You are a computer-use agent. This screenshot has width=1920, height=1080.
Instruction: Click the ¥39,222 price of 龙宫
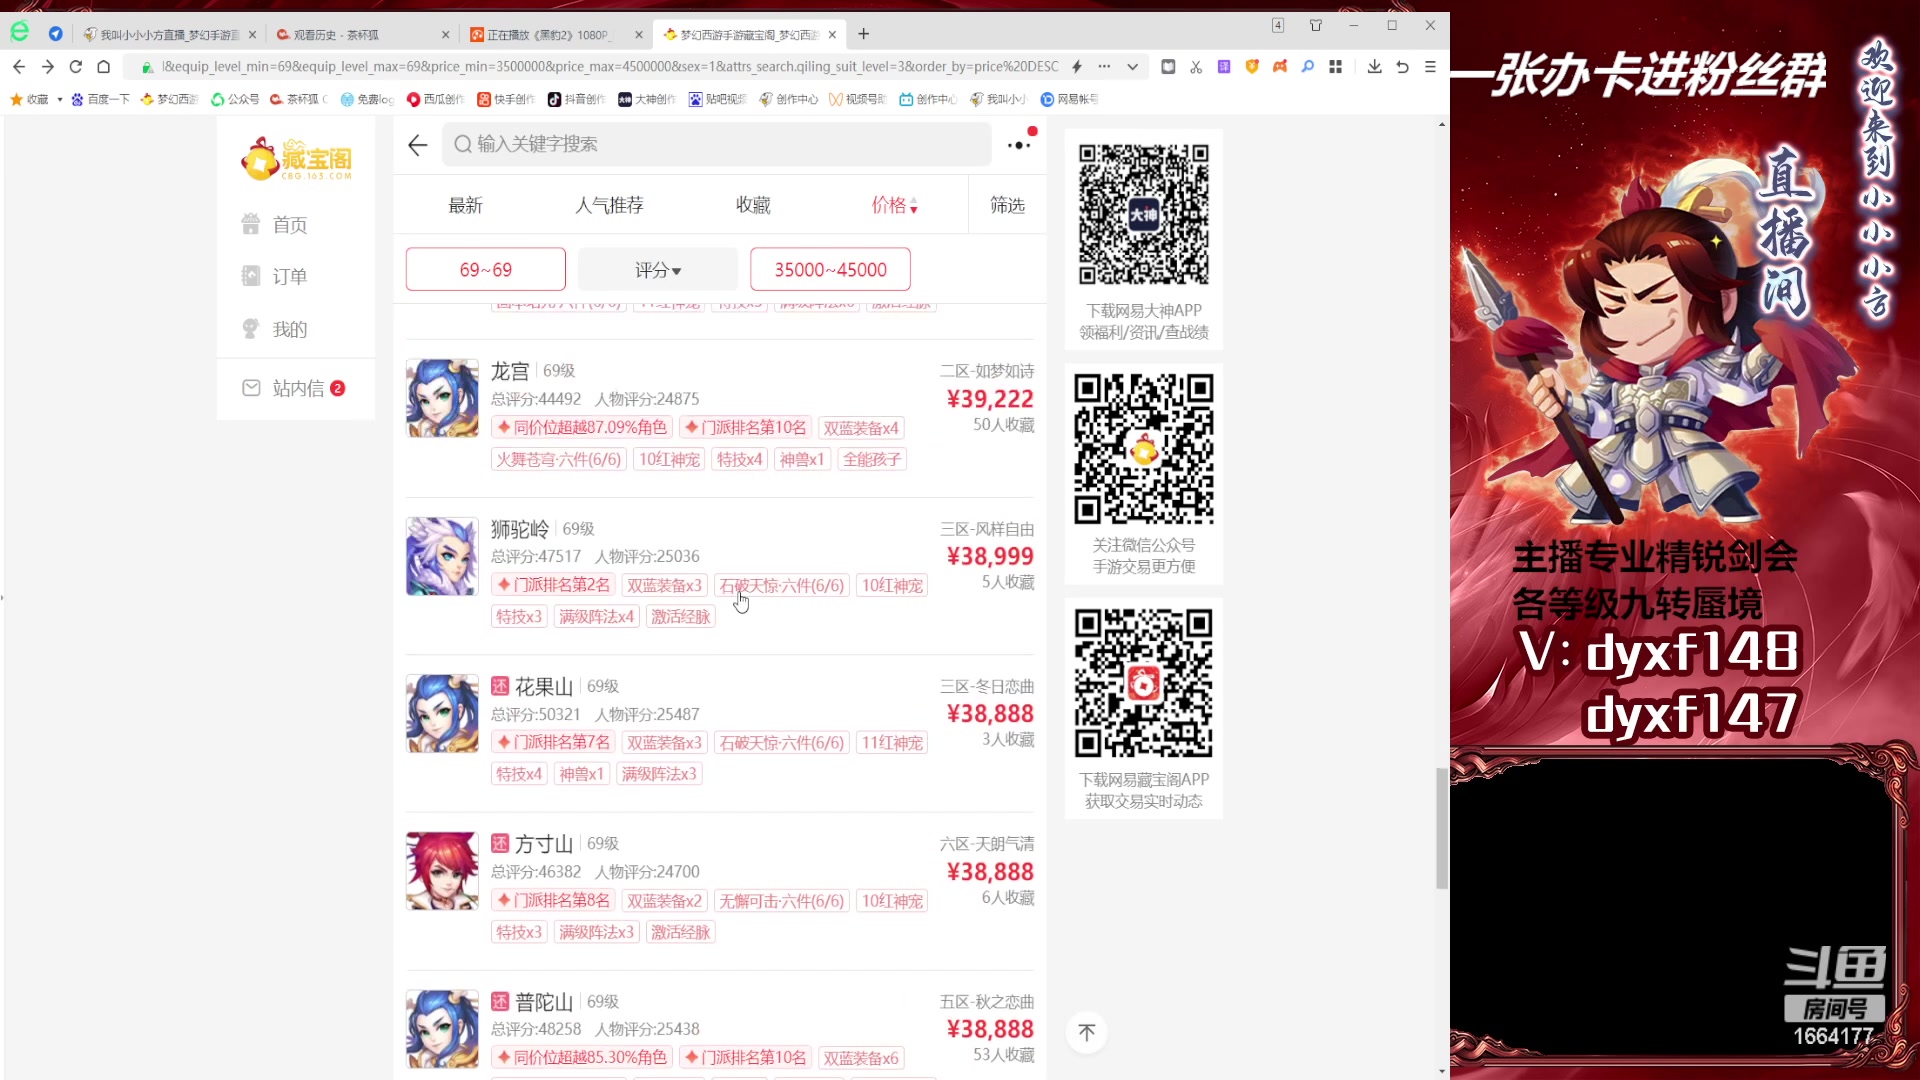[x=990, y=399]
